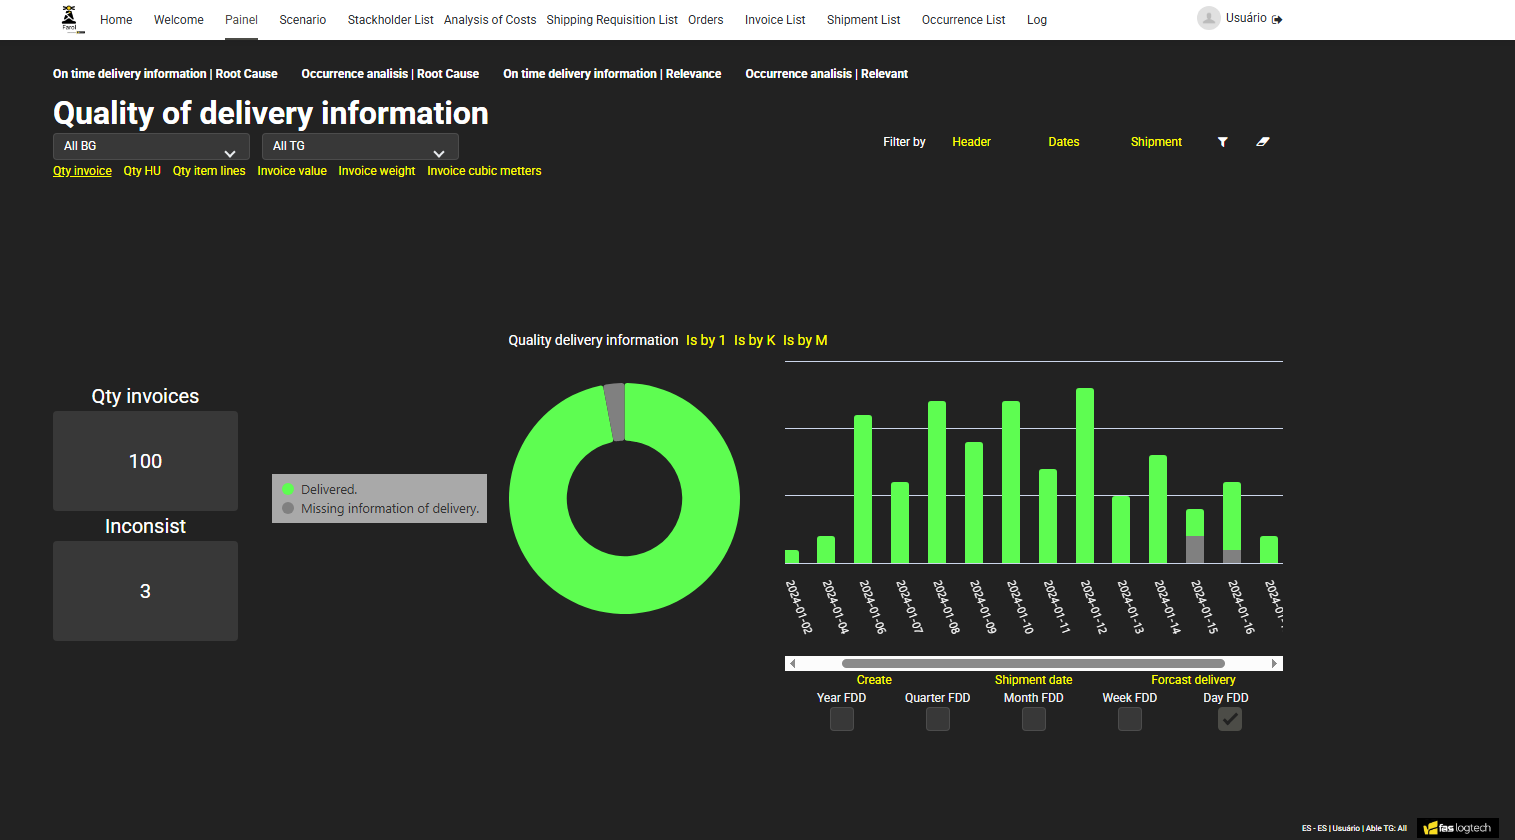Click the app logo at top left

(x=70, y=19)
